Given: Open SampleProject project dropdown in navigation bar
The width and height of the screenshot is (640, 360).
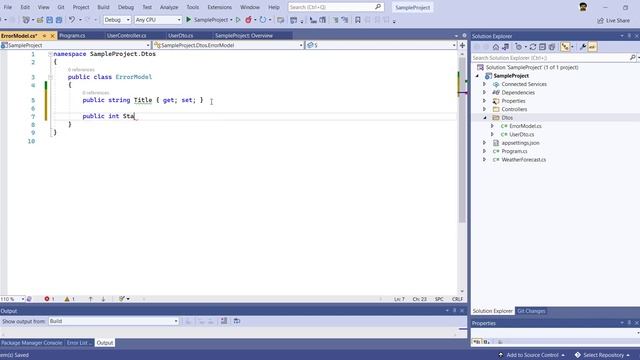Looking at the screenshot, I should tap(76, 45).
